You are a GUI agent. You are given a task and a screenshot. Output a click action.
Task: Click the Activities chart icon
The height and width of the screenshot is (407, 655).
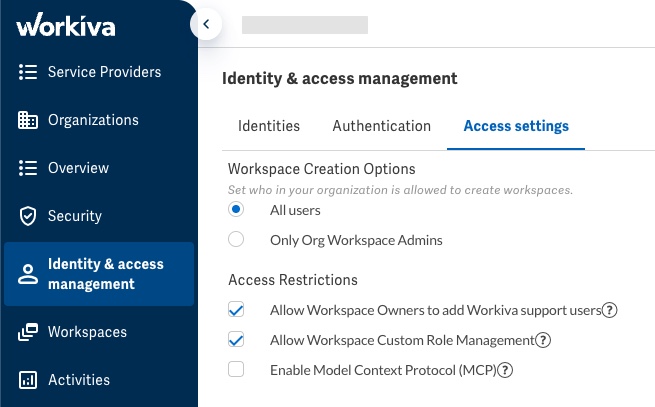(x=28, y=380)
